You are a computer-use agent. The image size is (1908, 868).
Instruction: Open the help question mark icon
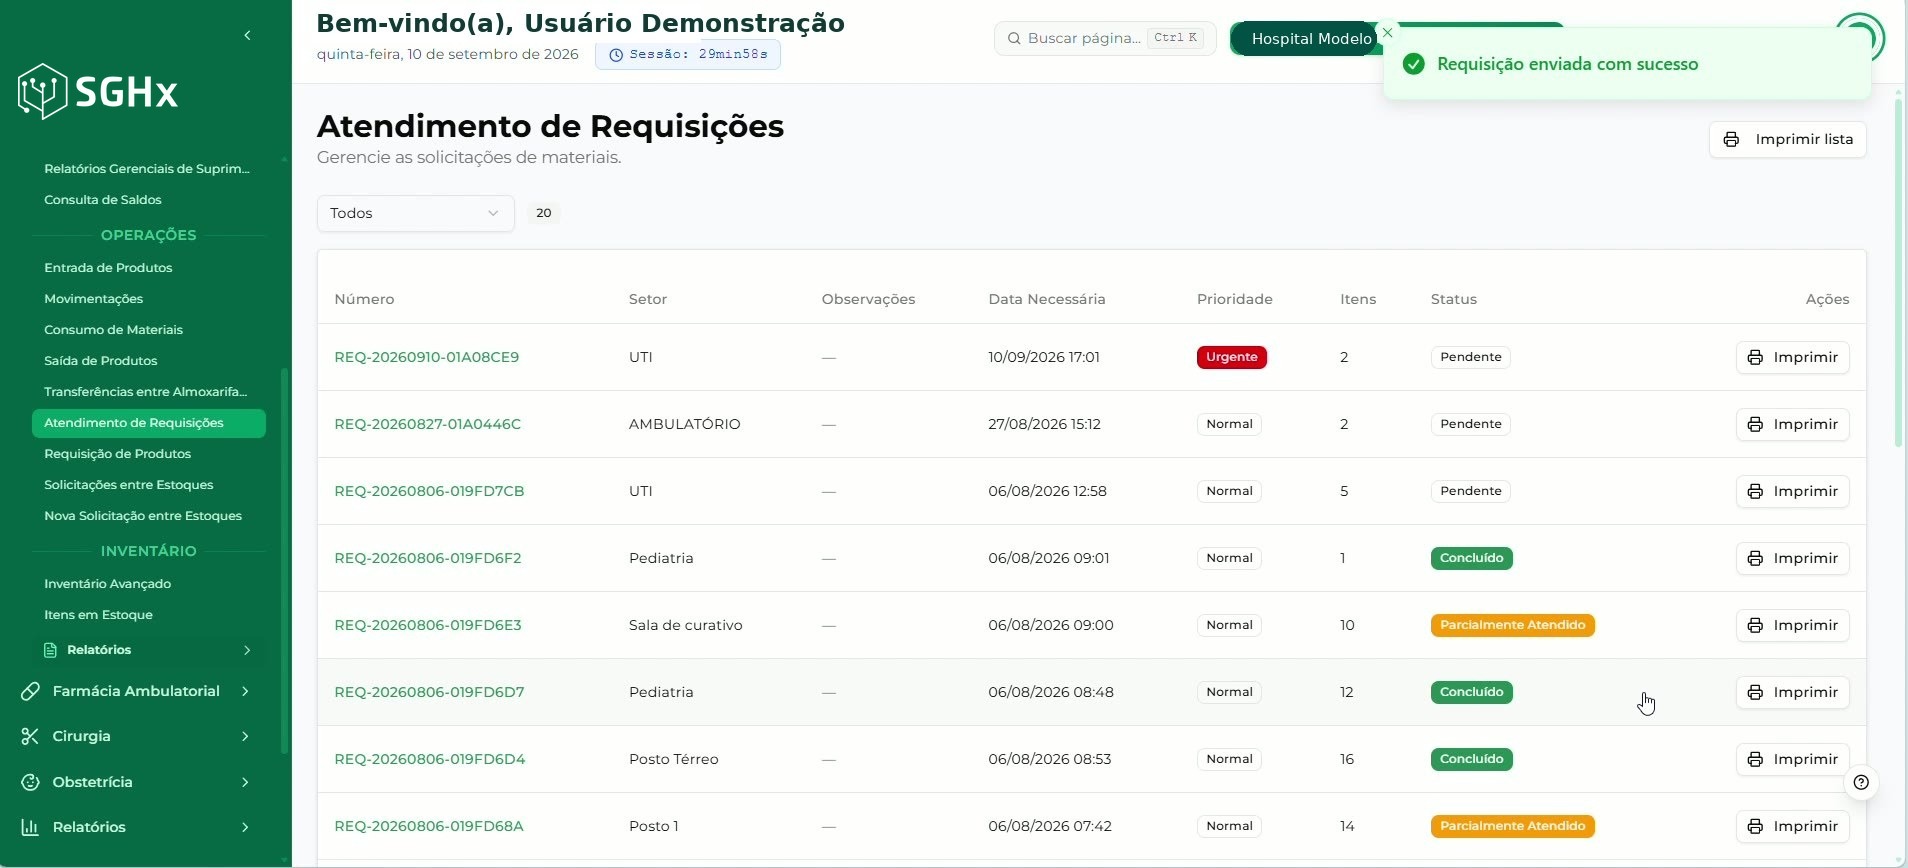(1861, 782)
